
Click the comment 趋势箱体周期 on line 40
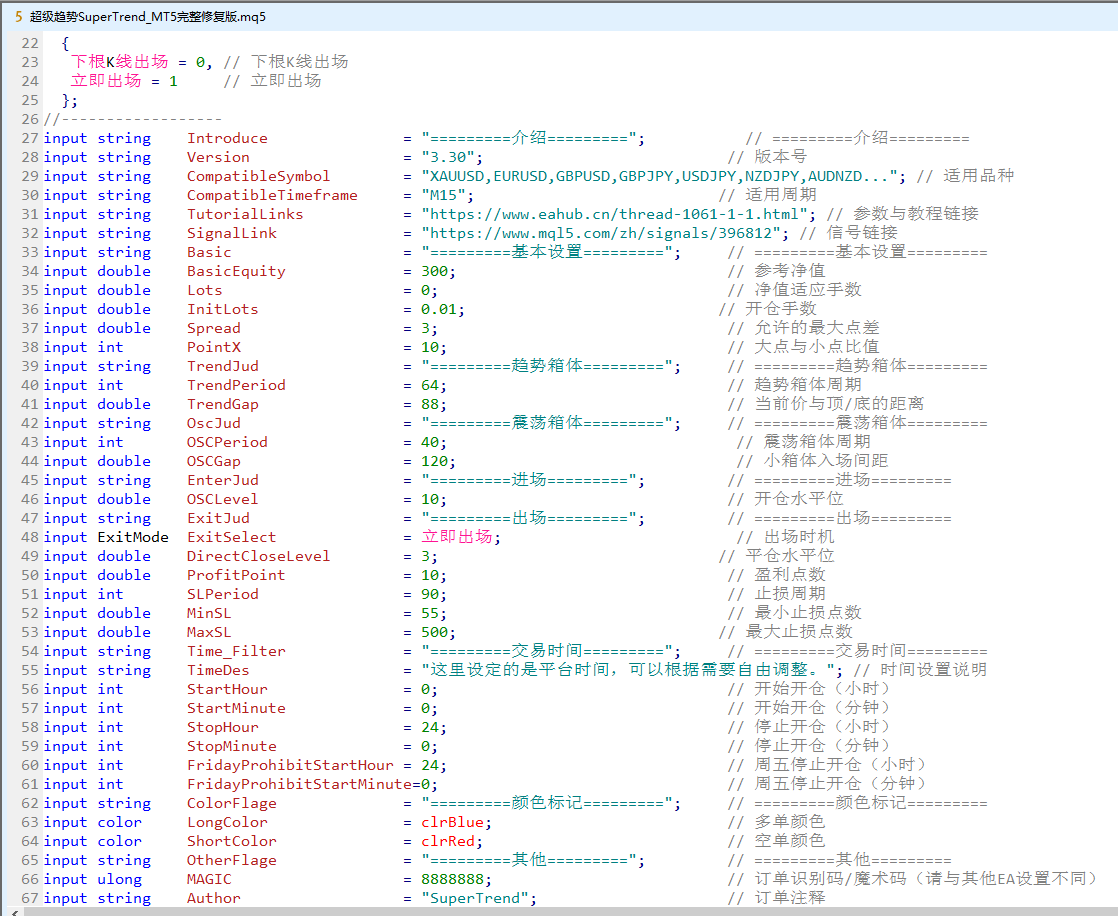click(x=808, y=385)
